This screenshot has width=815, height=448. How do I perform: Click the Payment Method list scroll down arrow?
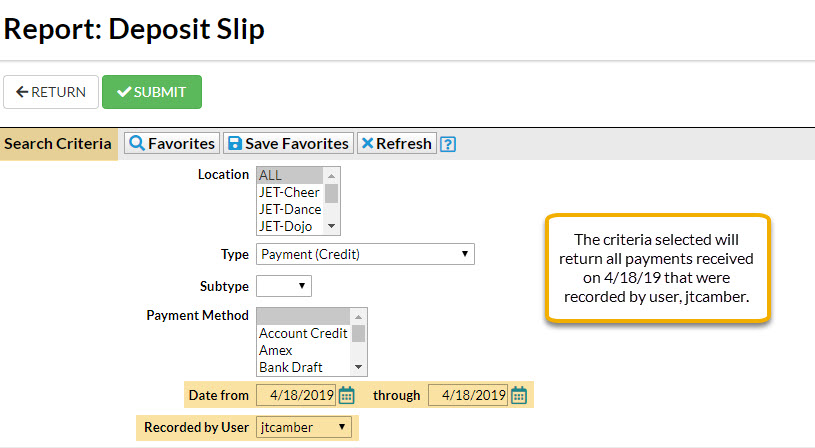[358, 367]
